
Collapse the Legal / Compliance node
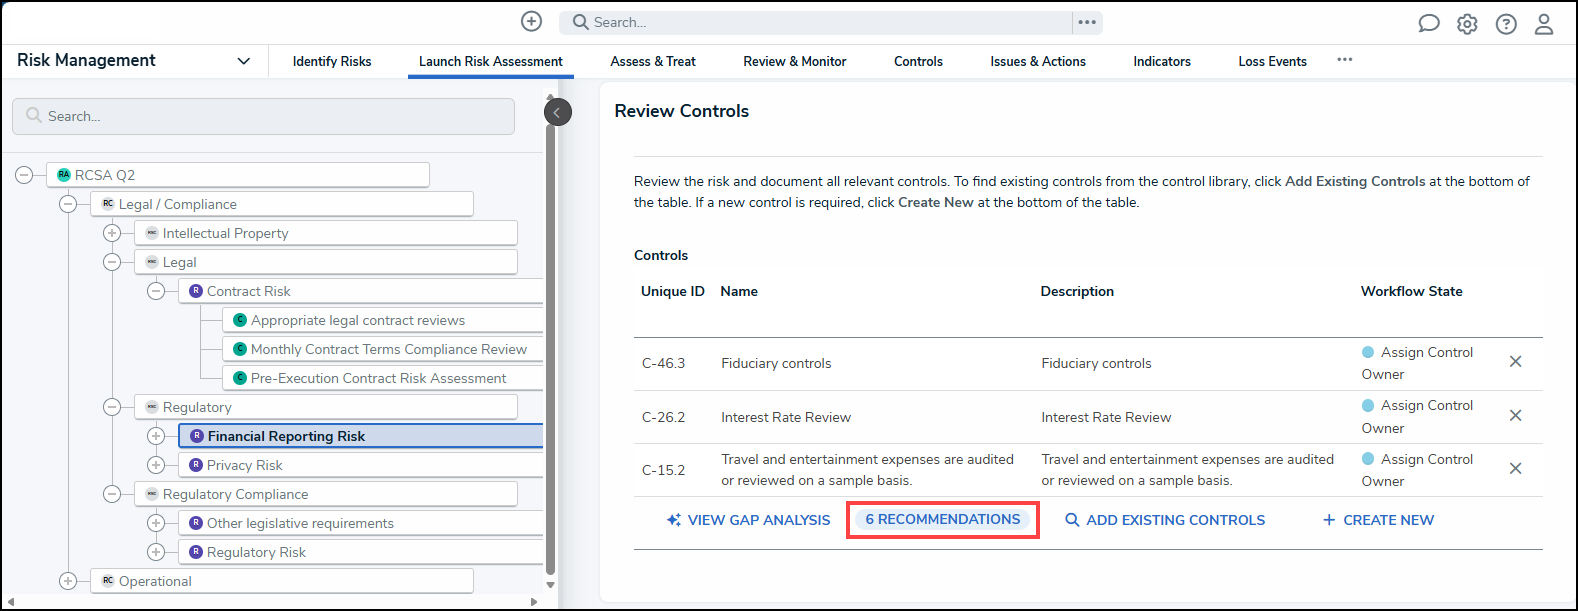68,204
